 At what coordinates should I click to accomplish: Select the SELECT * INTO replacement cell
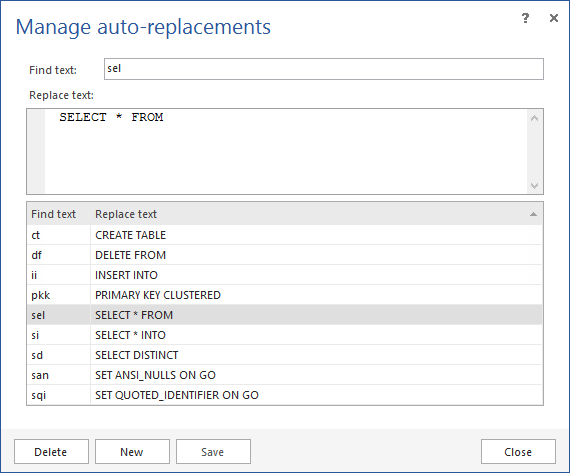point(316,335)
